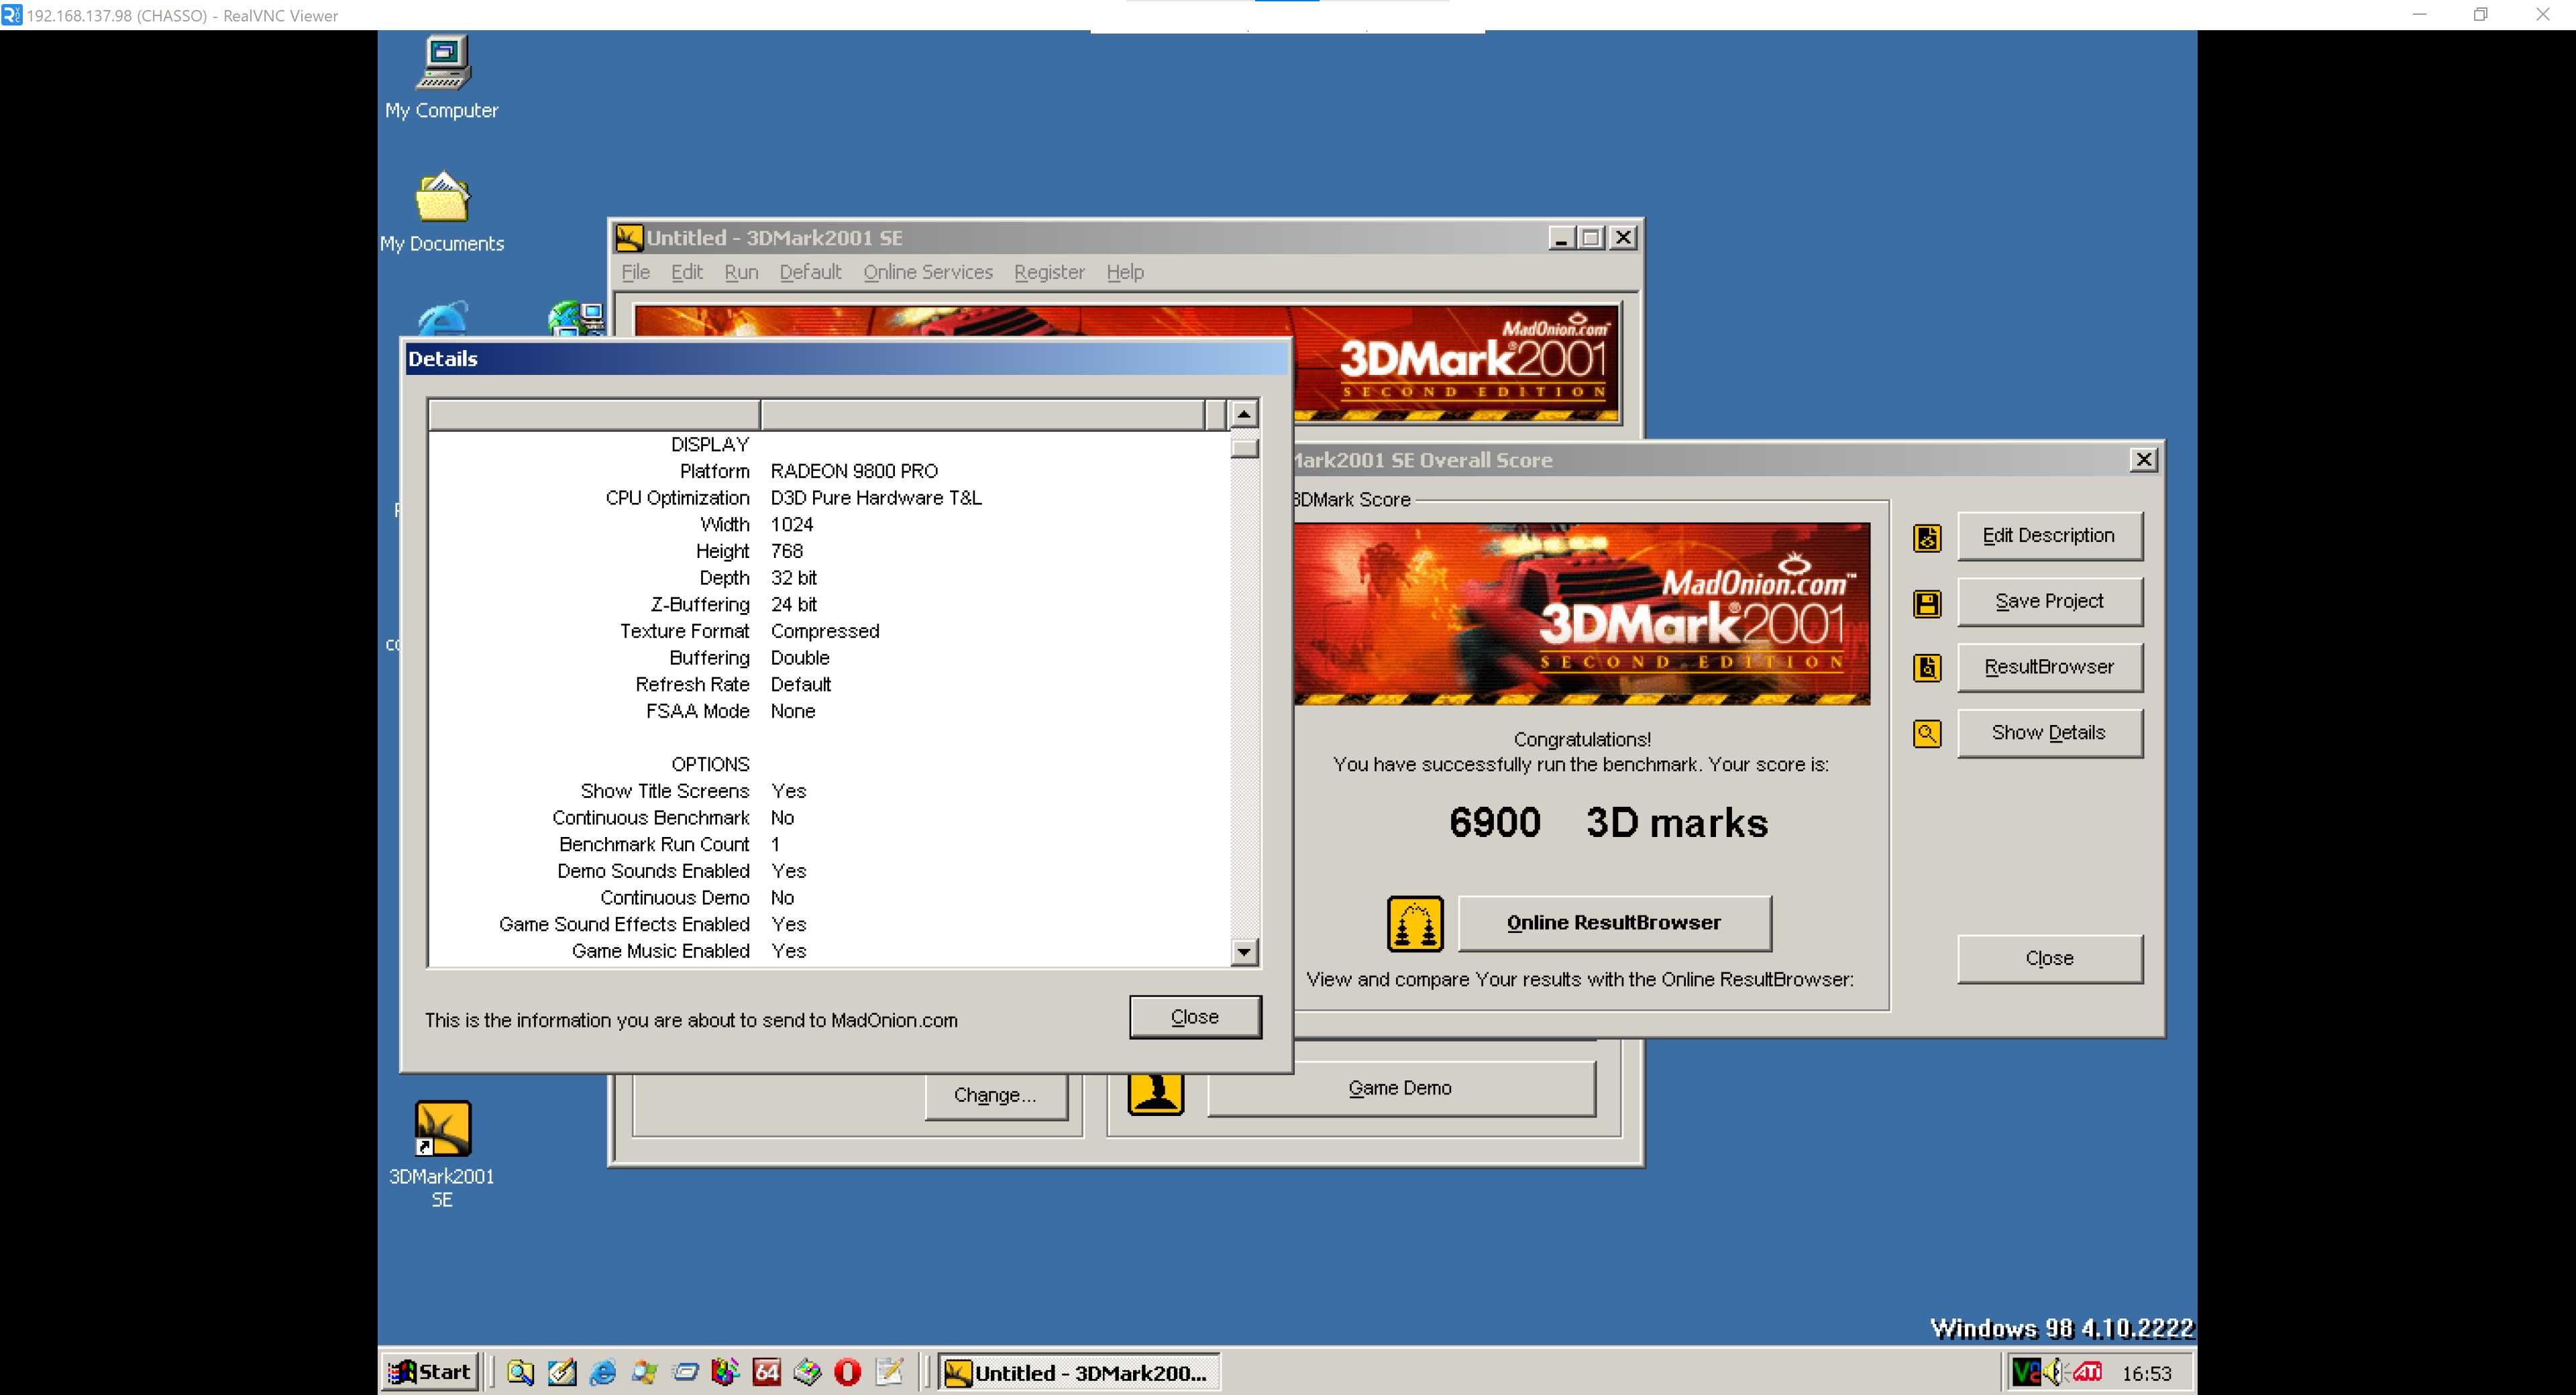Screen dimensions: 2576x1395
Task: Click the Change... button
Action: point(995,1095)
